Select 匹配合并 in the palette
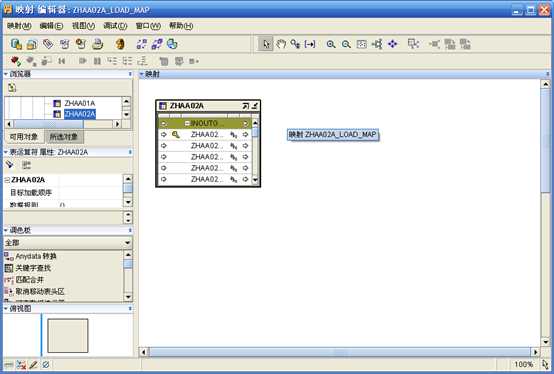The height and width of the screenshot is (374, 554). pyautogui.click(x=29, y=280)
